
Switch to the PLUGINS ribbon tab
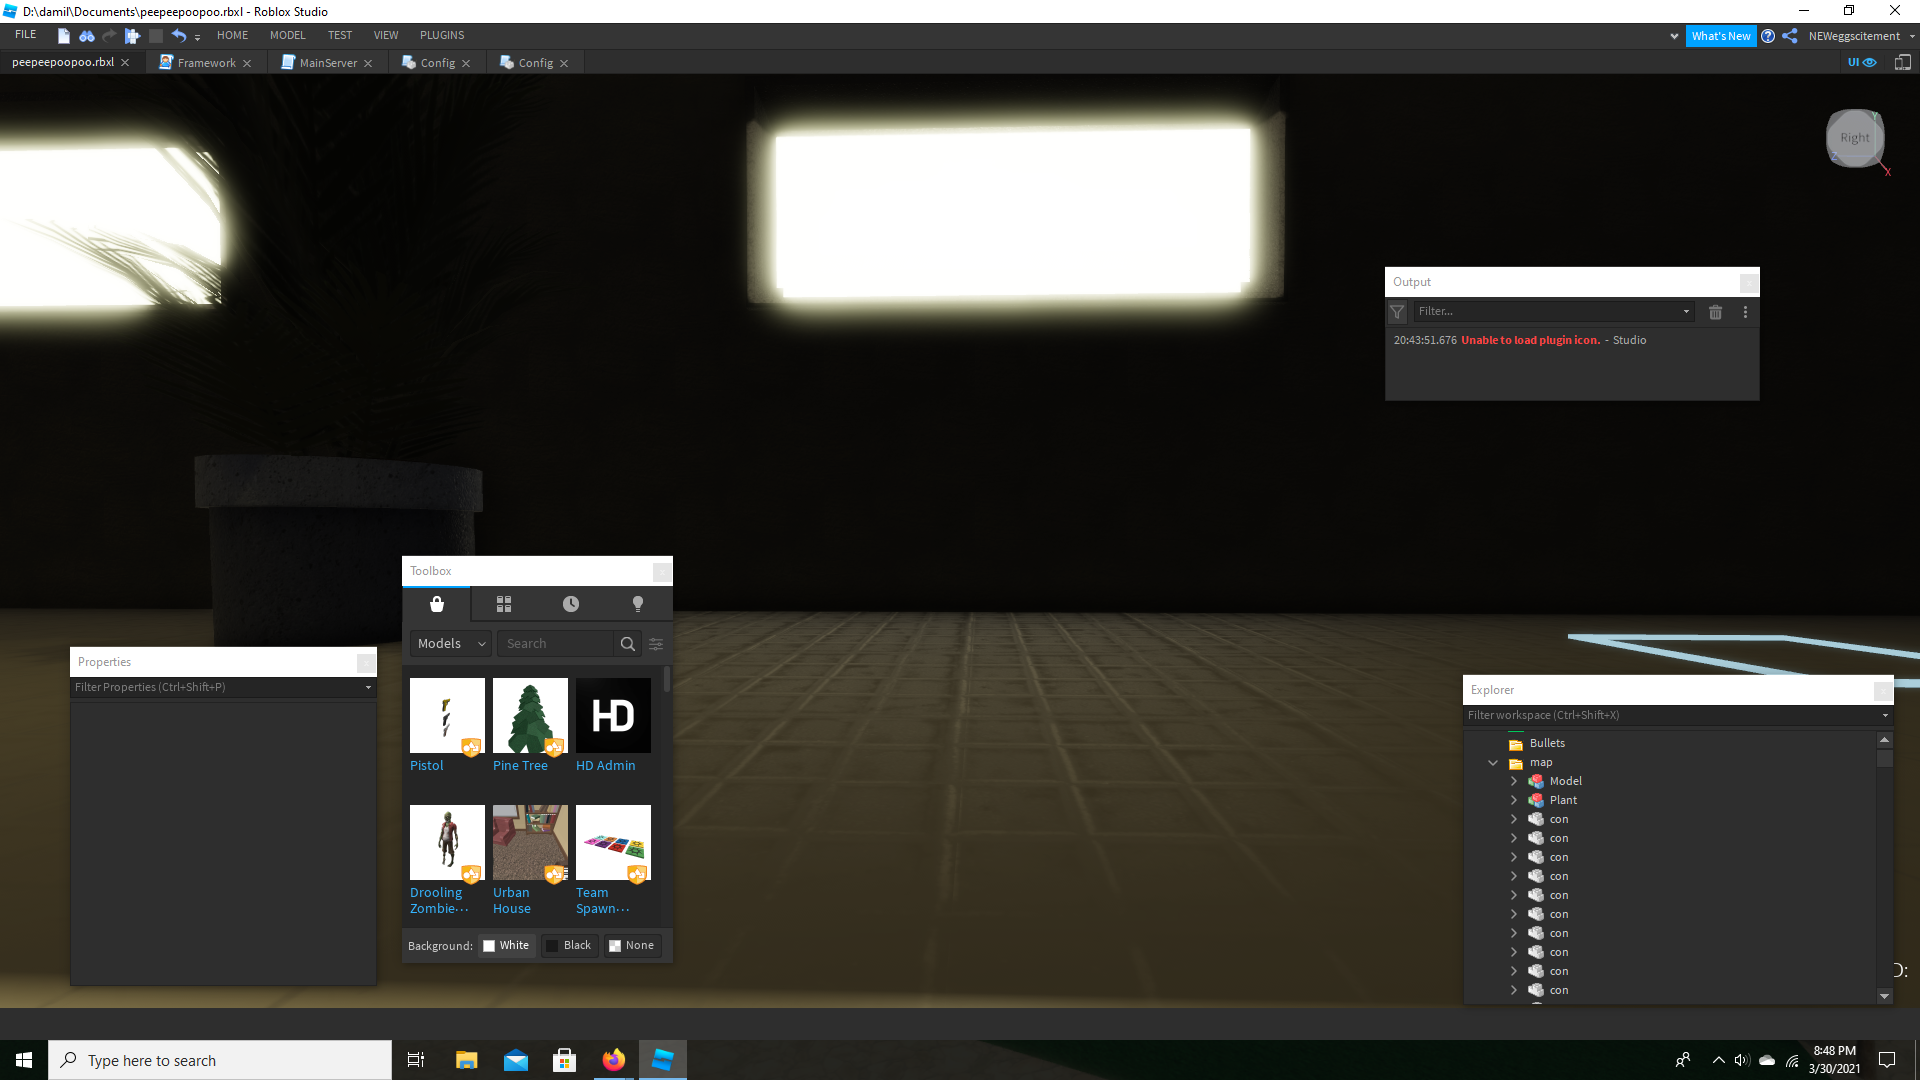pos(441,35)
